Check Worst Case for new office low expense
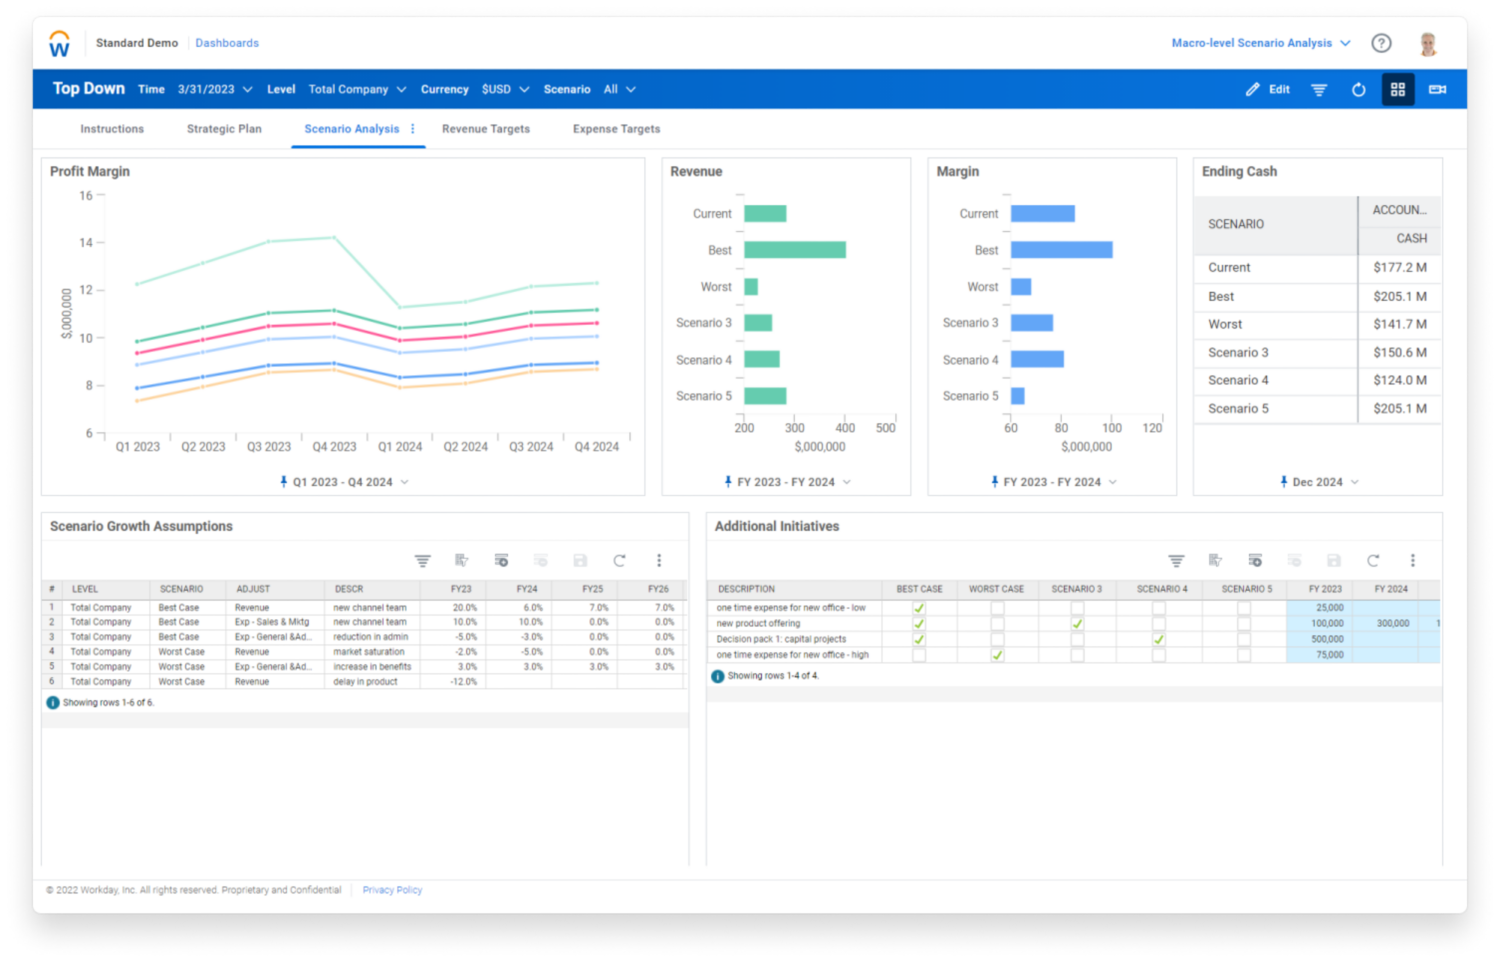1500x963 pixels. click(997, 608)
